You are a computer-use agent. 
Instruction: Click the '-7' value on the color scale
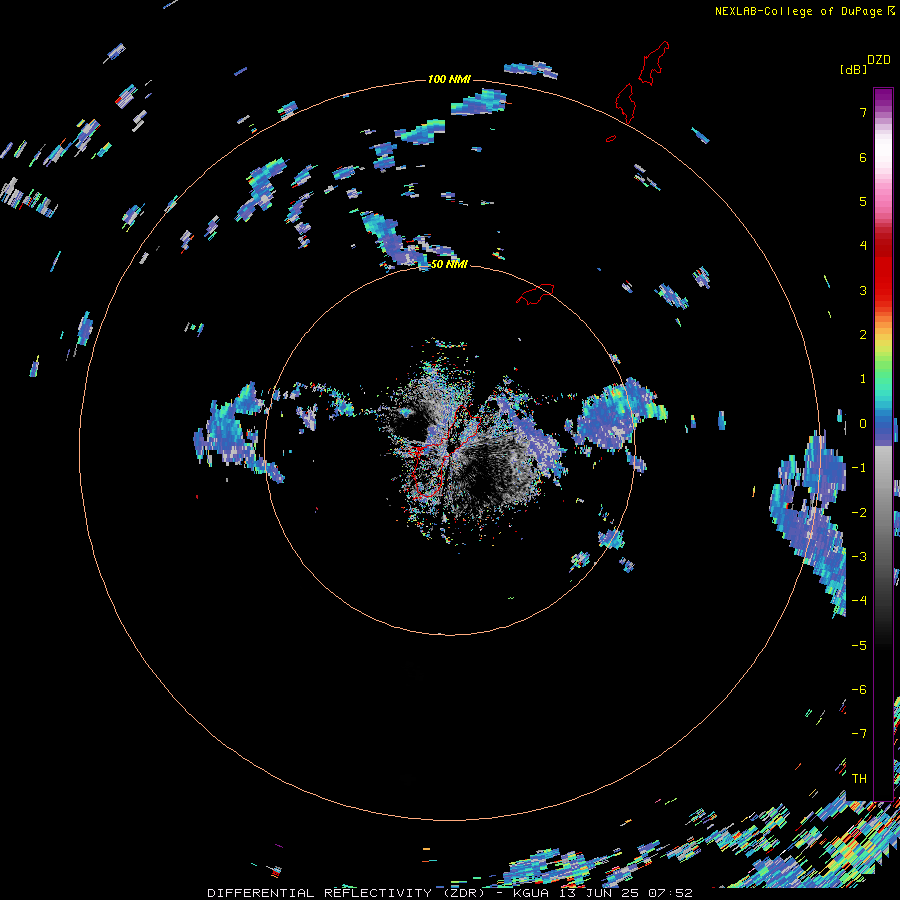click(x=859, y=734)
